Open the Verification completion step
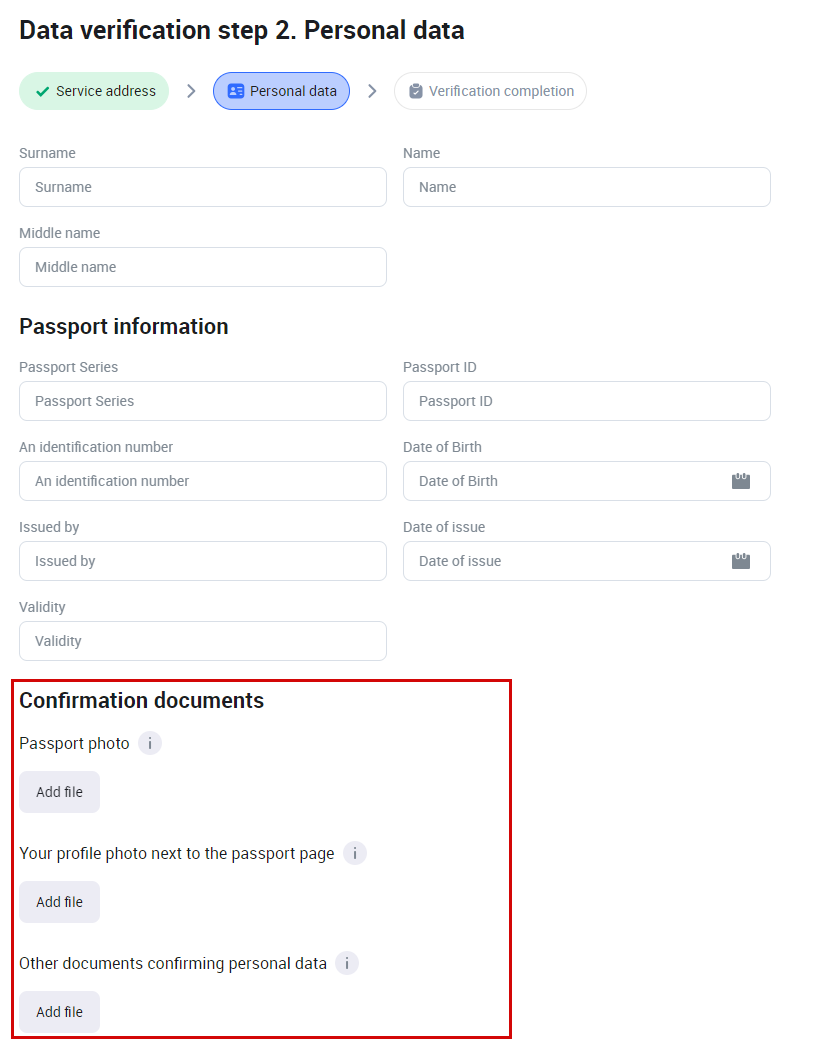Viewport: 829px width, 1051px height. [490, 91]
